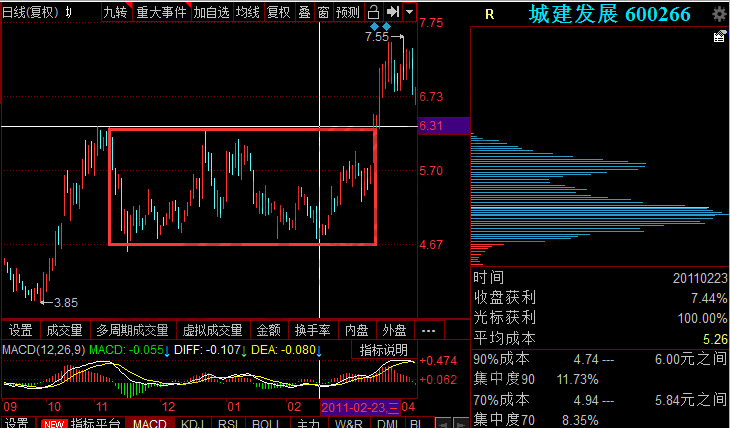Expand more volume indicators with ··· button
This screenshot has width=730, height=428.
click(x=428, y=330)
